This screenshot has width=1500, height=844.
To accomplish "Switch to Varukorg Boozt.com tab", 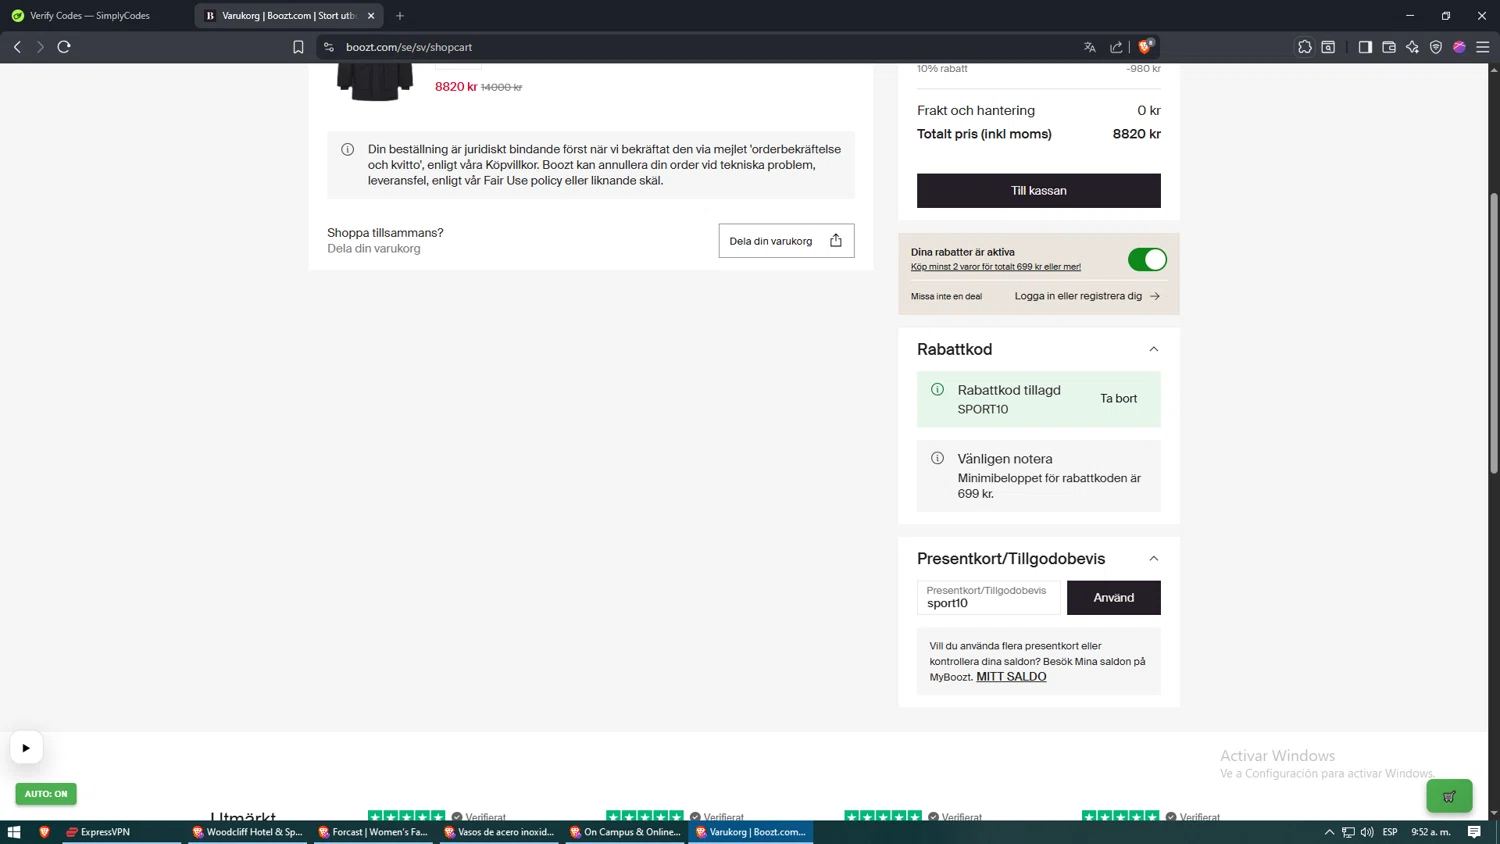I will click(287, 16).
